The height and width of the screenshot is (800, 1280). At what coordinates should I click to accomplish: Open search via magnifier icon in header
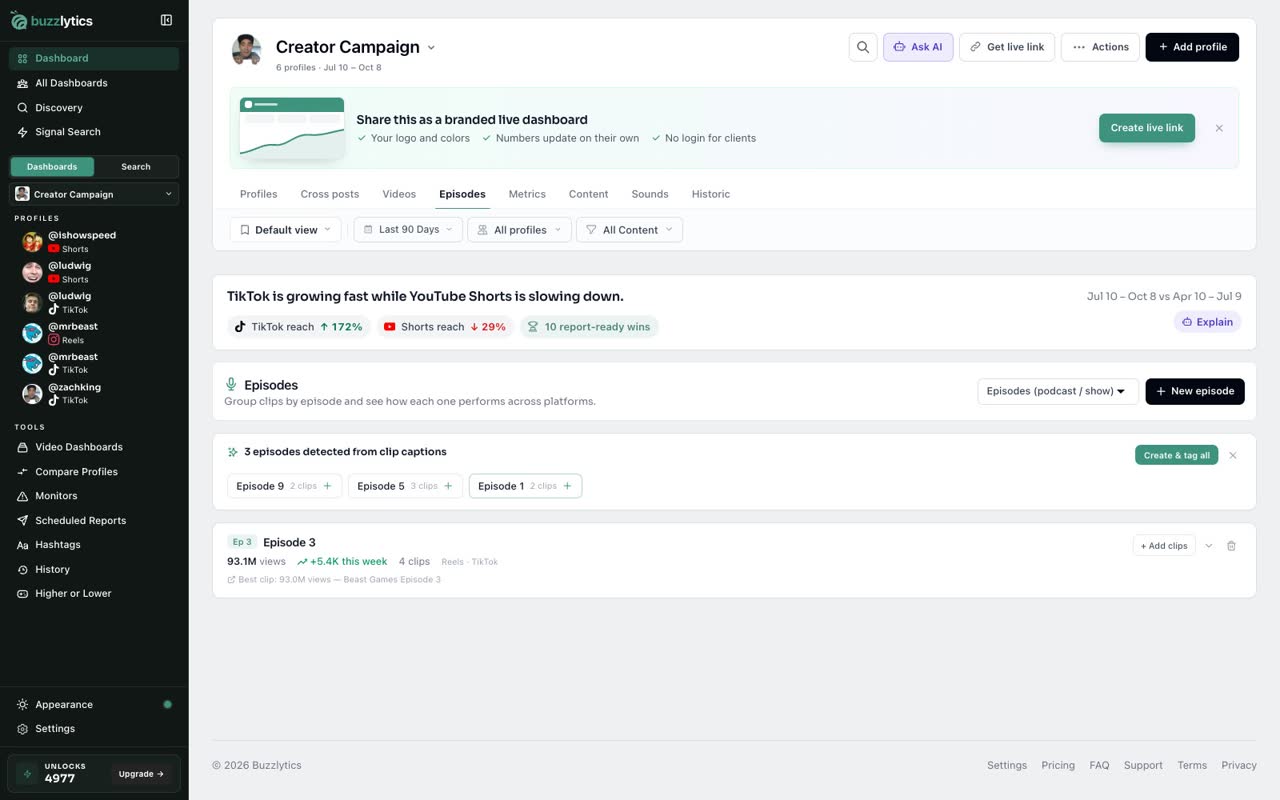tap(863, 47)
